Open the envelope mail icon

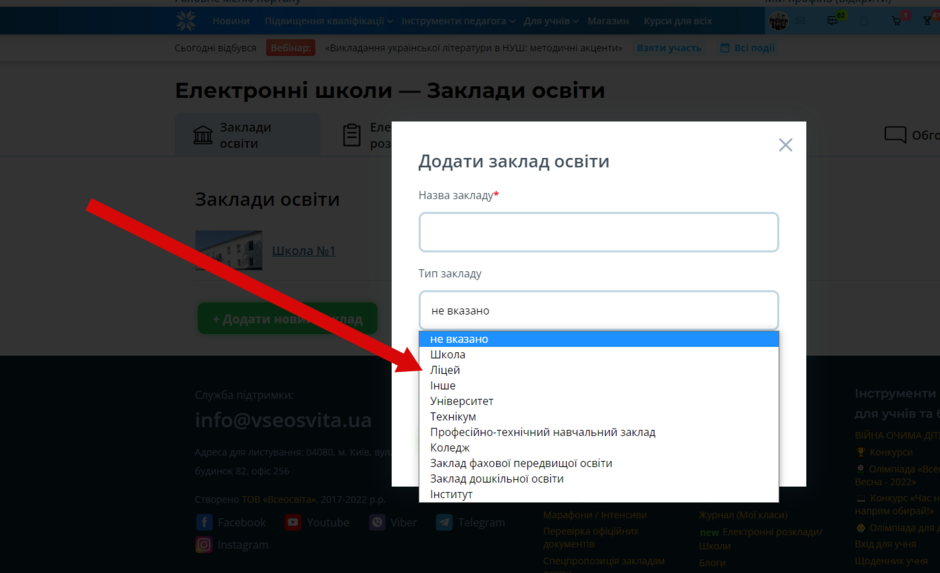click(x=802, y=21)
